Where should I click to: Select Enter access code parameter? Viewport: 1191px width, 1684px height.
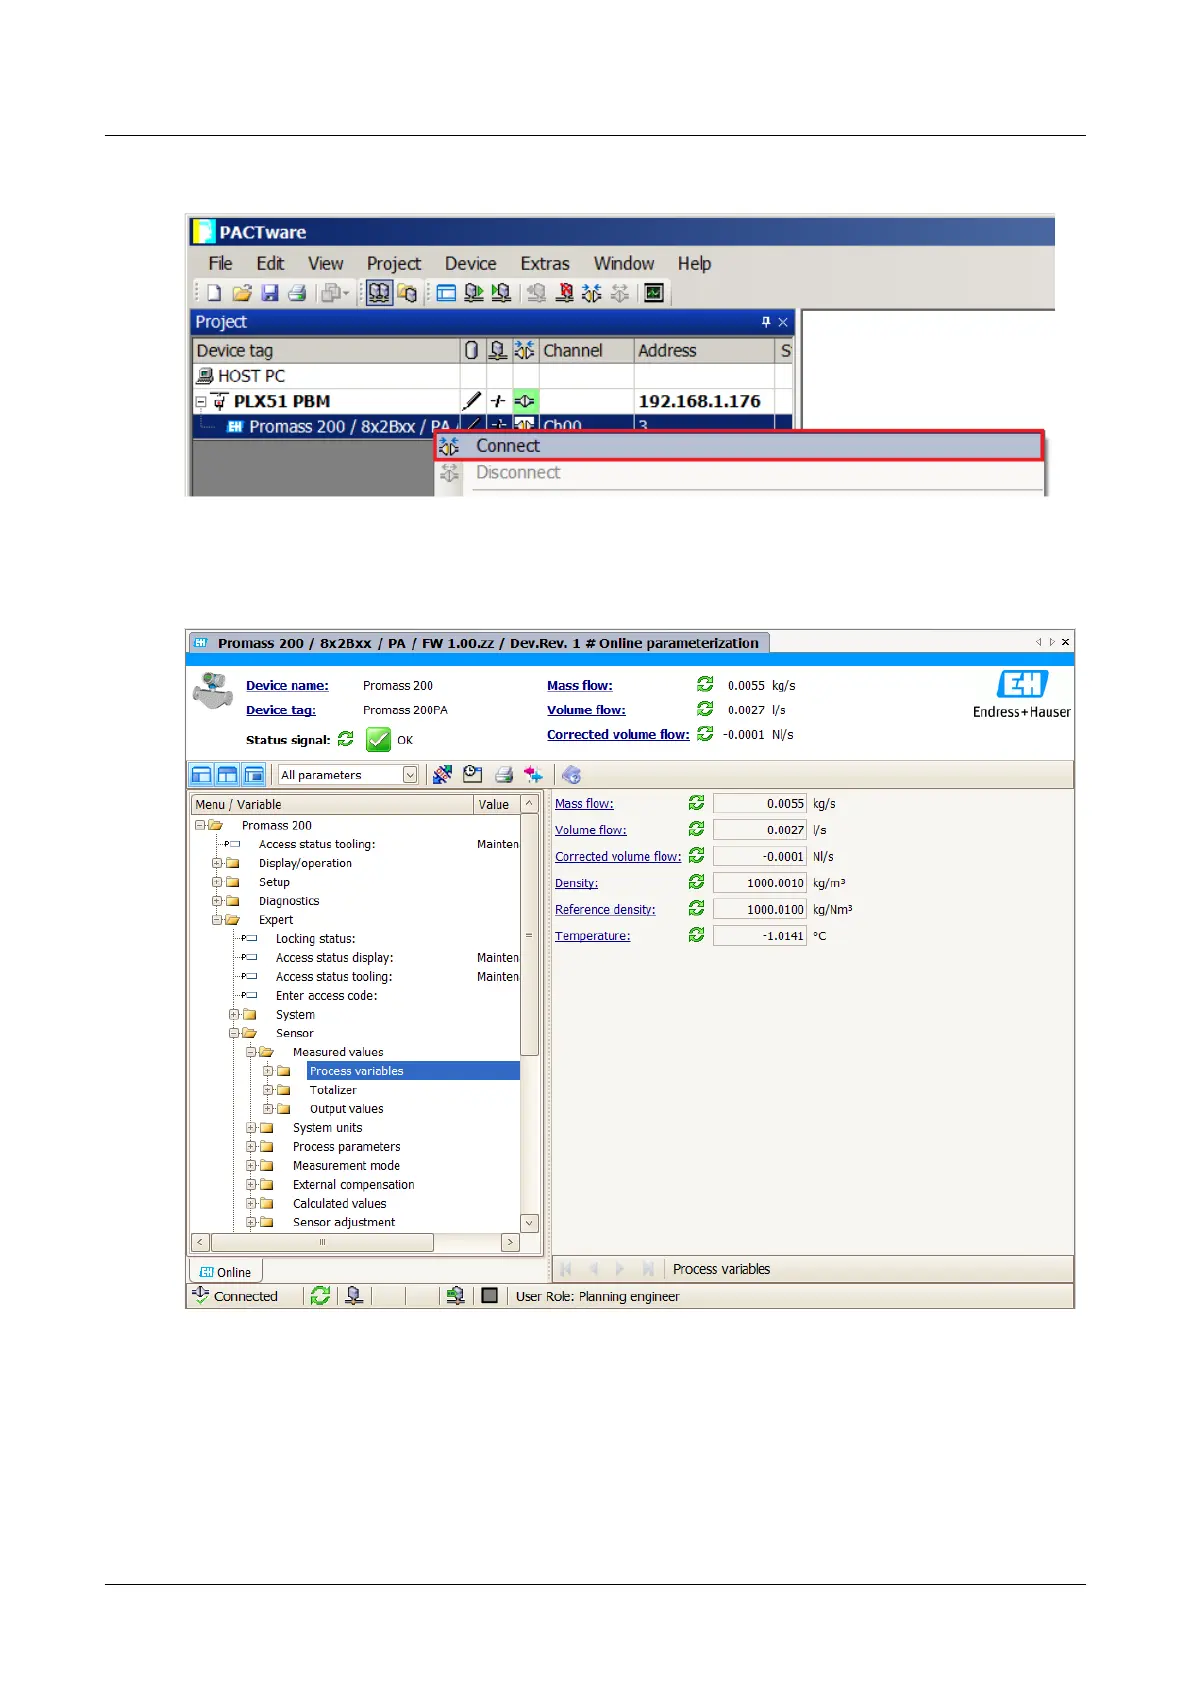coord(326,996)
